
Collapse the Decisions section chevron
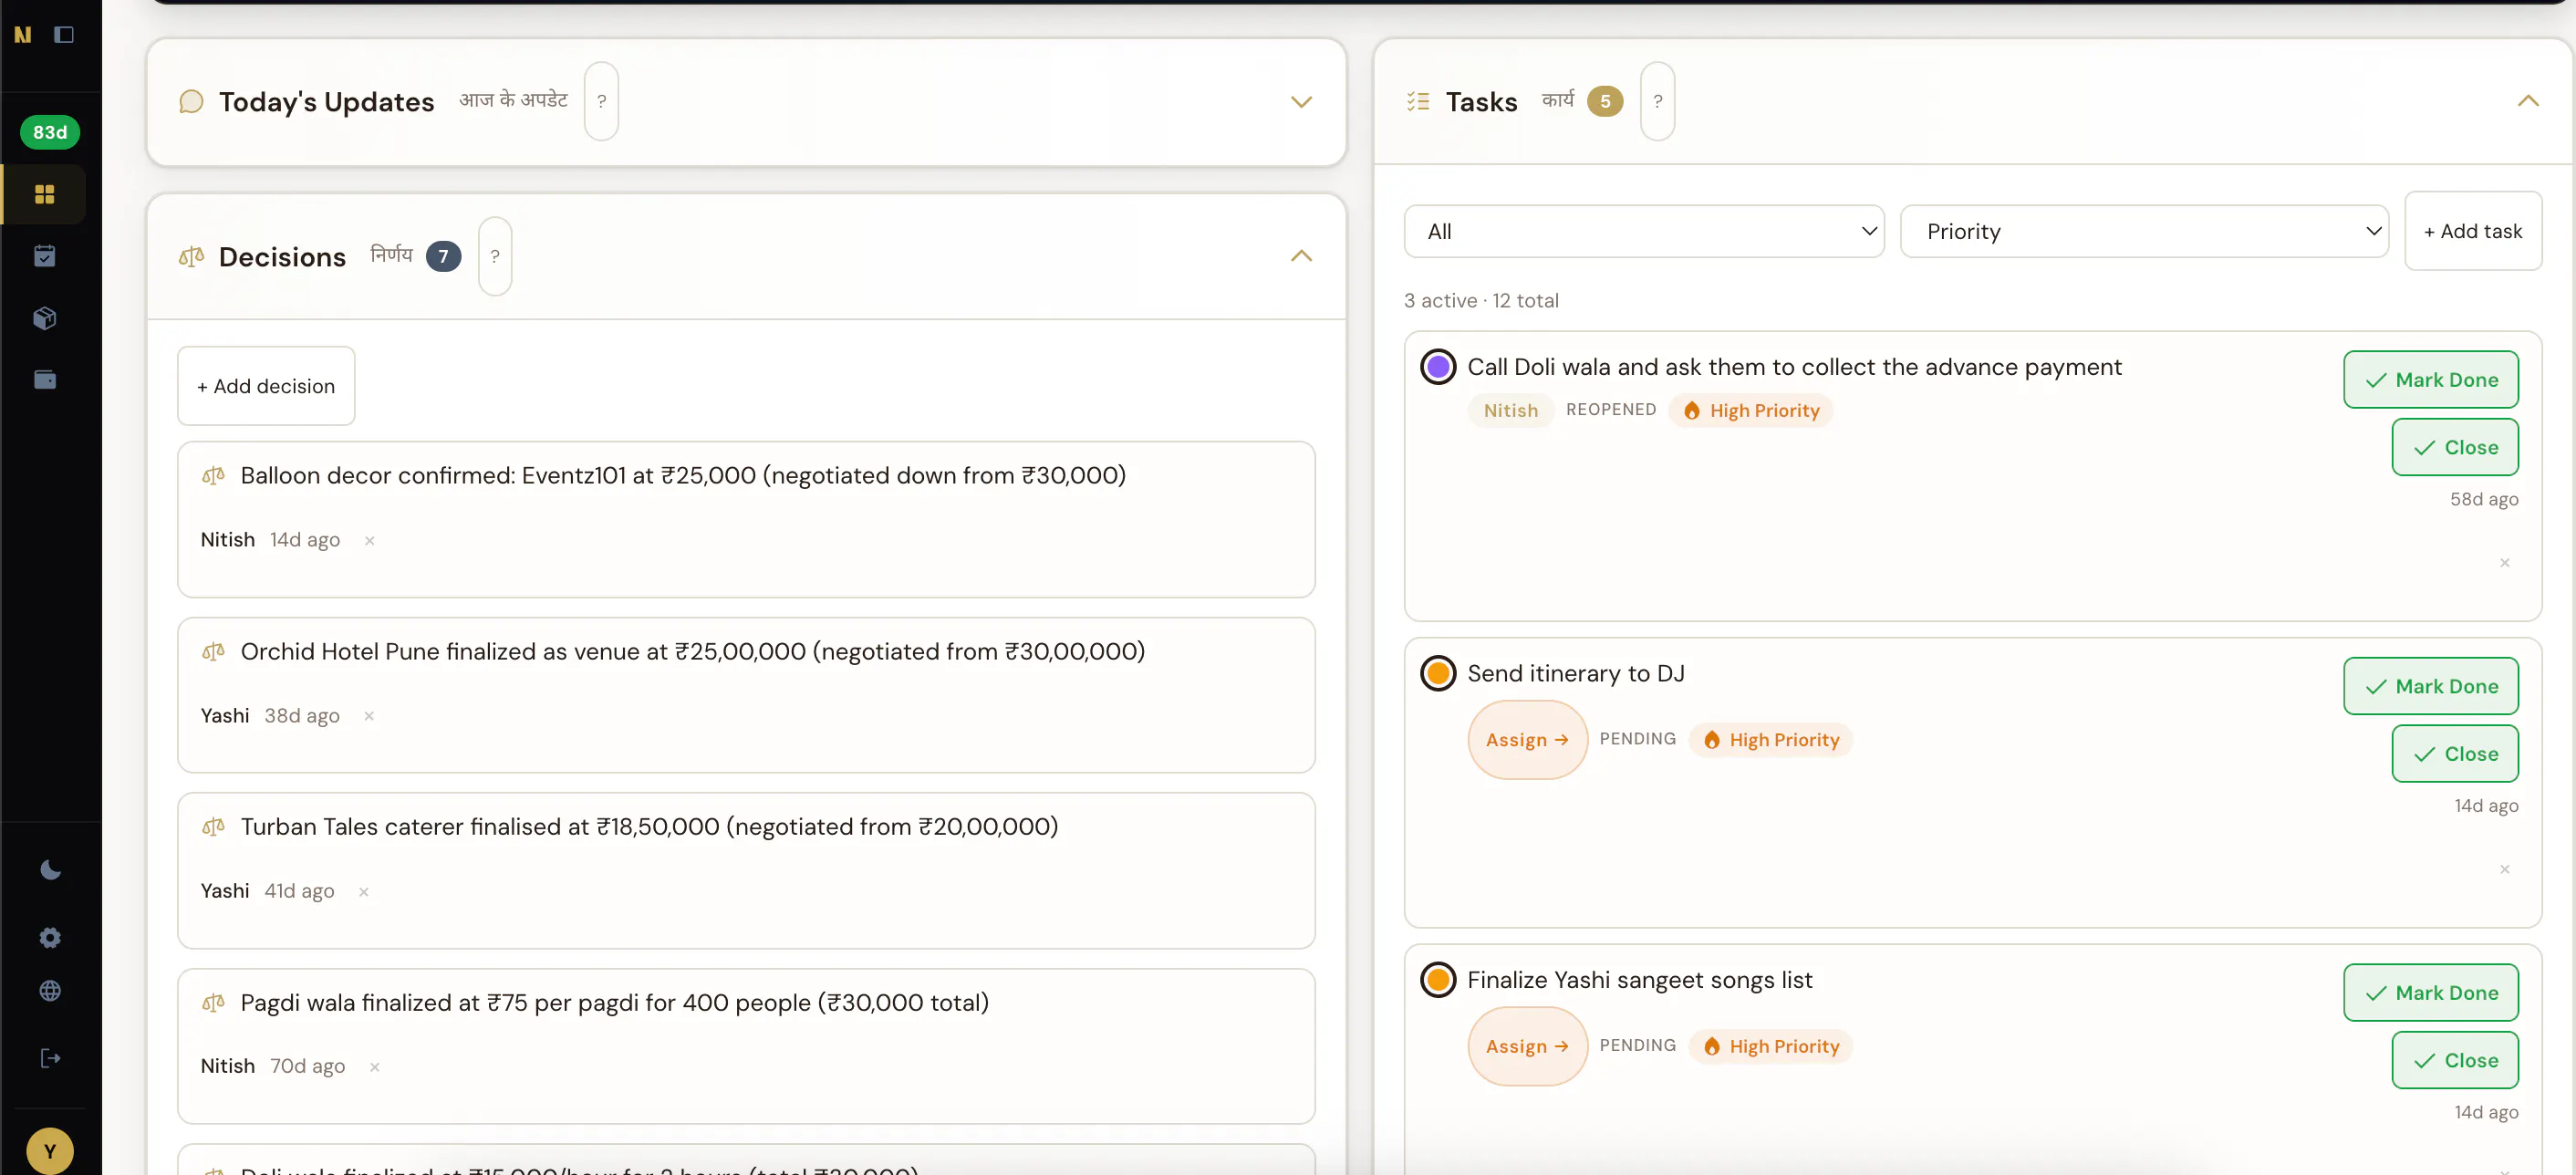click(1301, 256)
